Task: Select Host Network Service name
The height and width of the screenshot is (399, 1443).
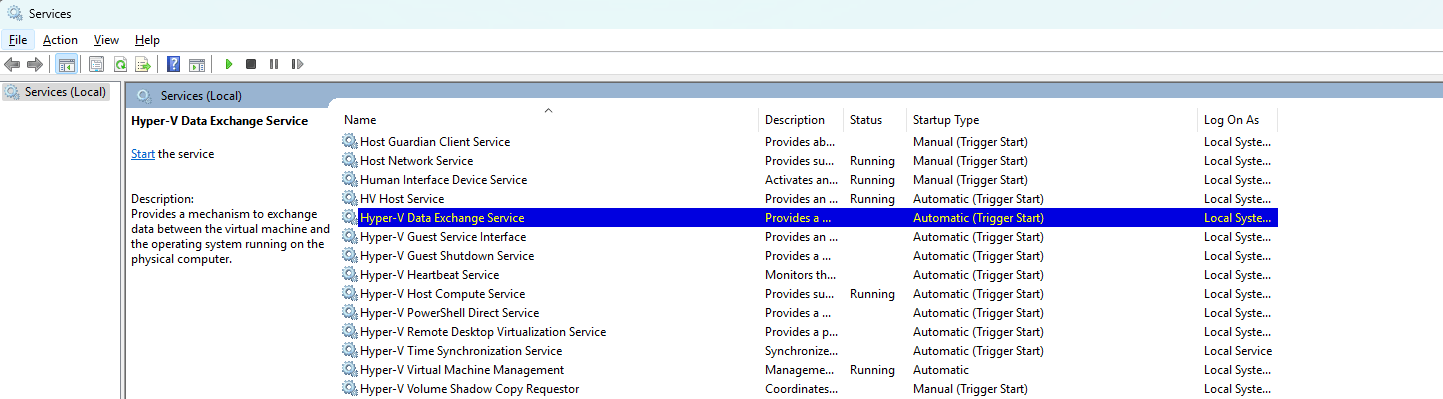Action: [417, 161]
